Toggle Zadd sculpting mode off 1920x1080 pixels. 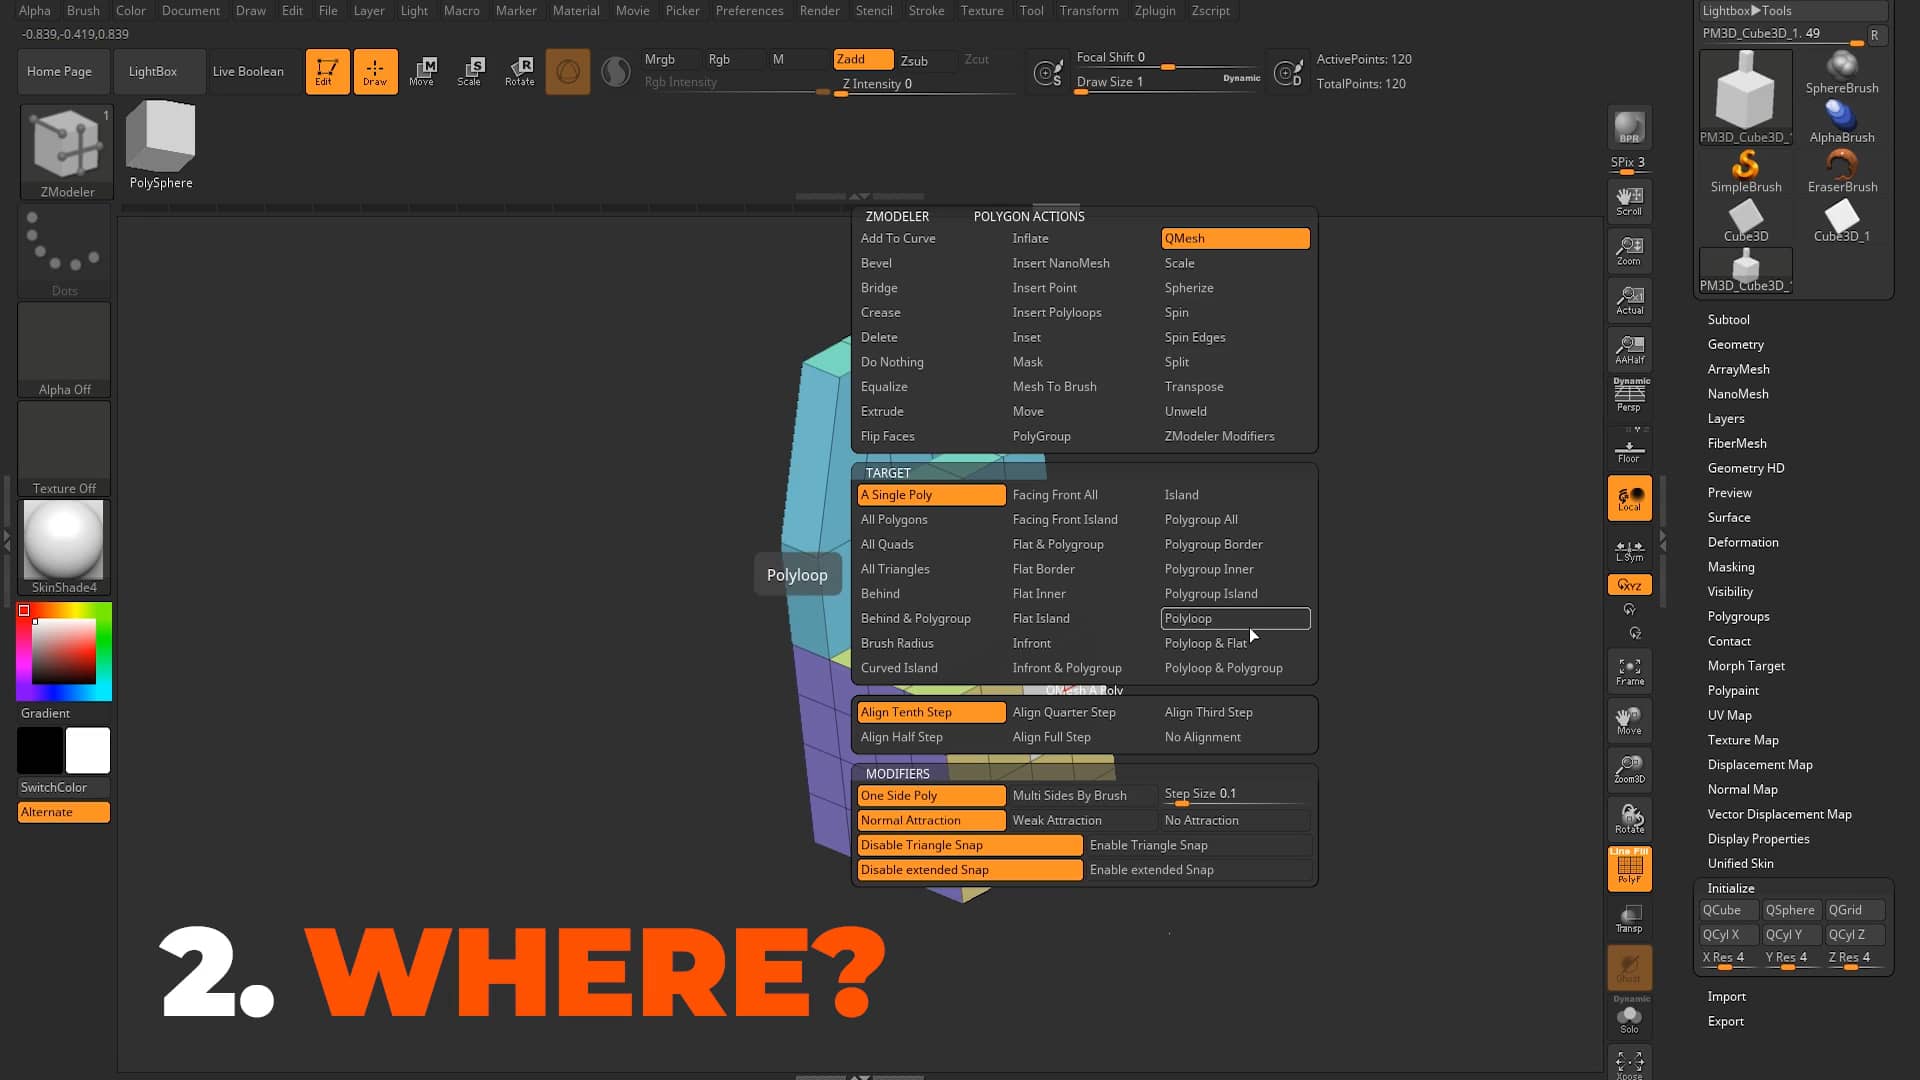click(x=862, y=59)
